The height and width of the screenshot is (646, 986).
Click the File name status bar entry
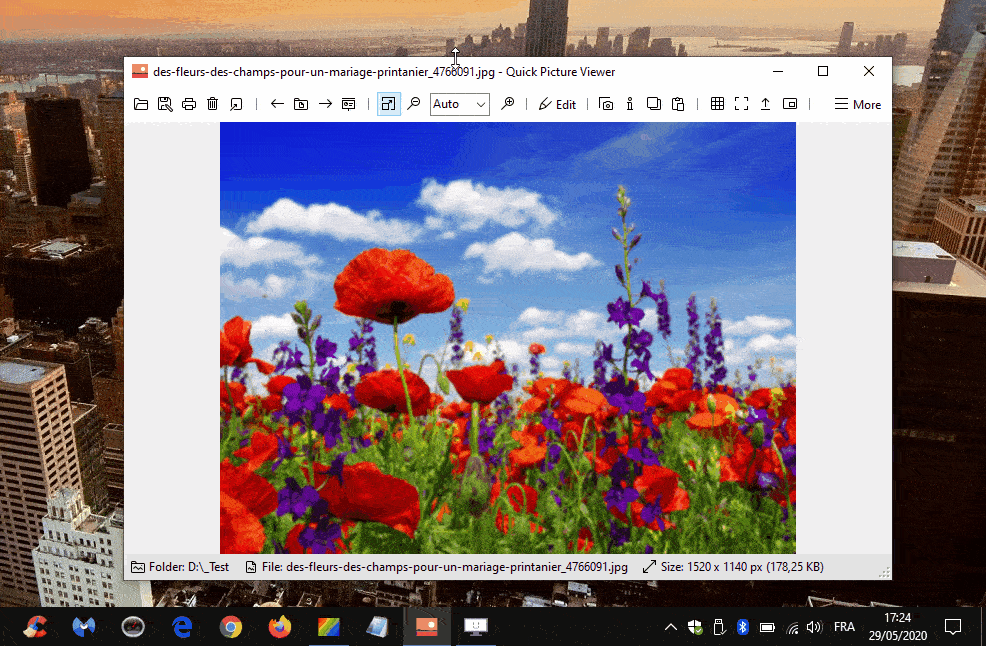pyautogui.click(x=436, y=567)
